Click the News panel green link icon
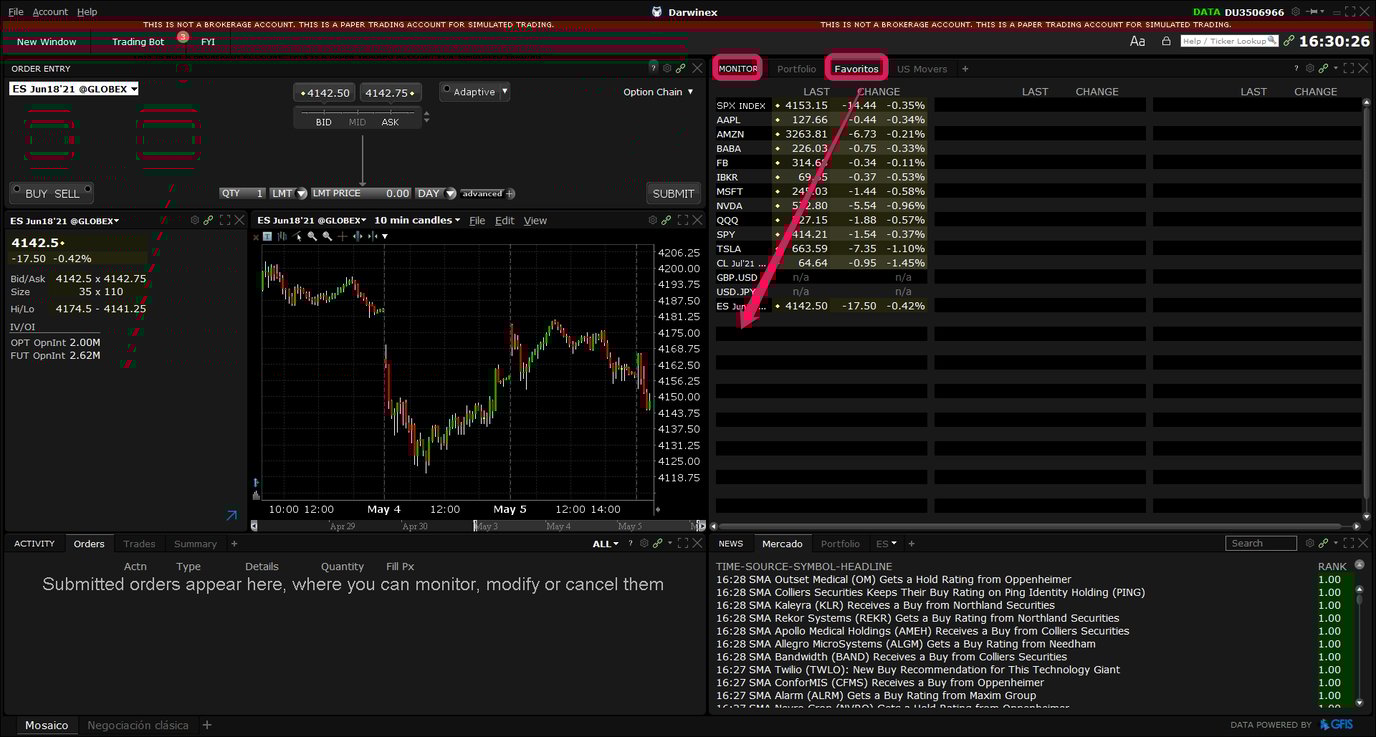The width and height of the screenshot is (1376, 737). click(x=1323, y=543)
